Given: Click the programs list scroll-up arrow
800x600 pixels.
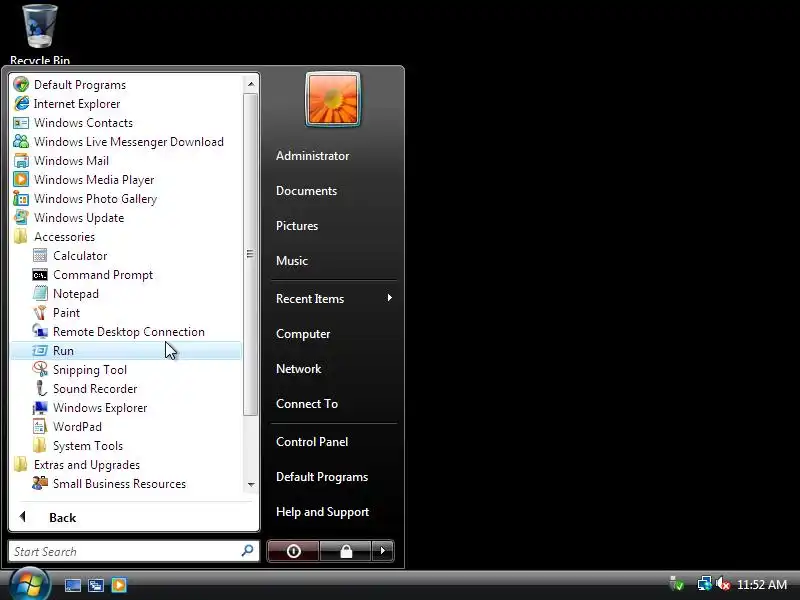Looking at the screenshot, I should click(251, 84).
